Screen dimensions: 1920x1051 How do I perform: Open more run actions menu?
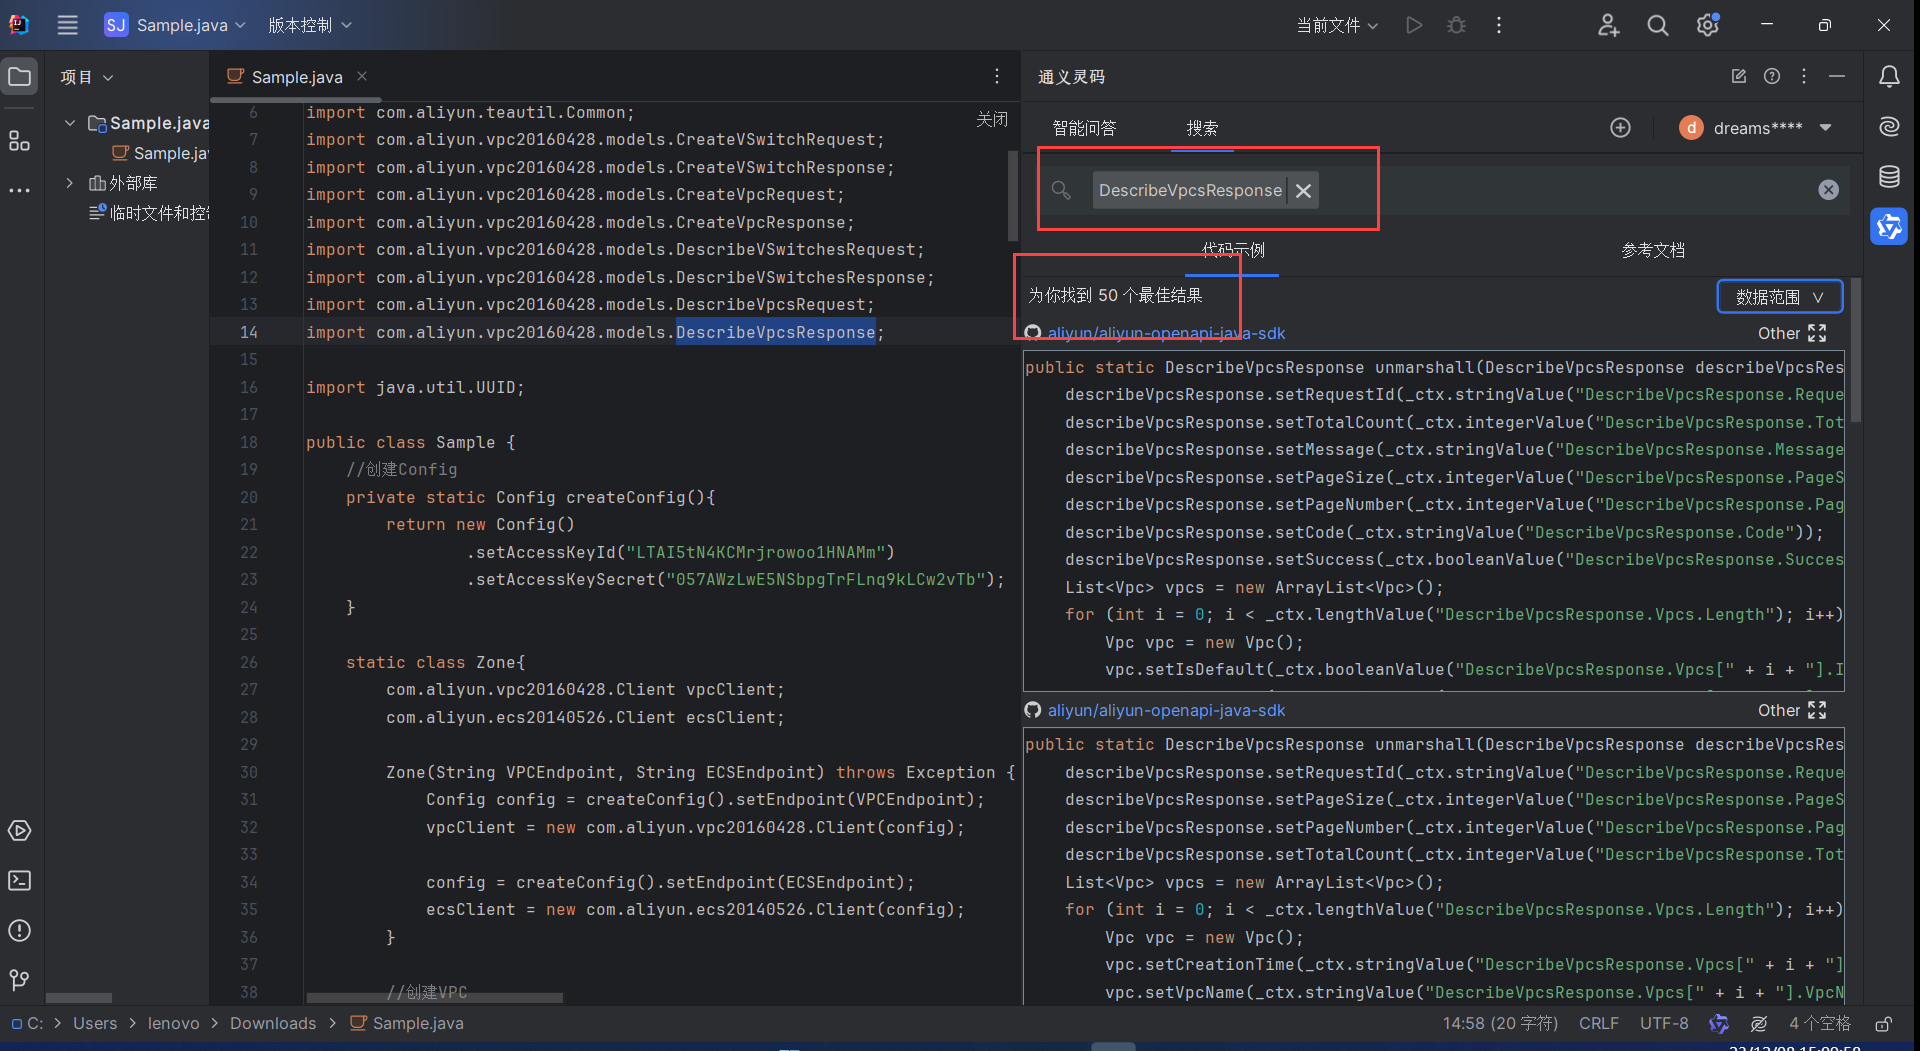tap(1498, 25)
